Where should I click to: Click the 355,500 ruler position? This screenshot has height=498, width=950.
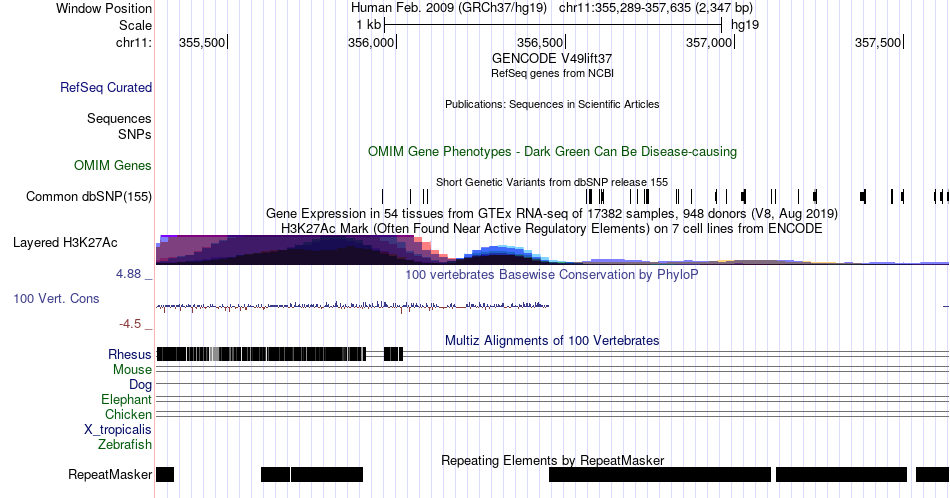pos(202,42)
